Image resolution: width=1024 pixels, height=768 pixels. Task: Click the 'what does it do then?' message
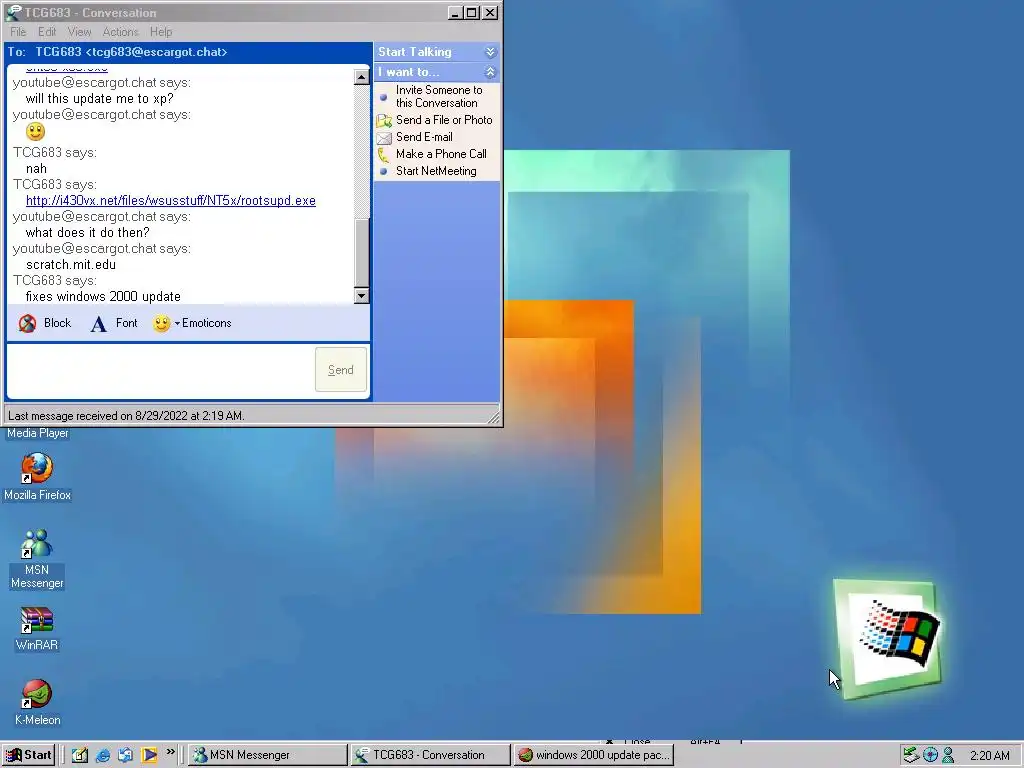(x=88, y=232)
